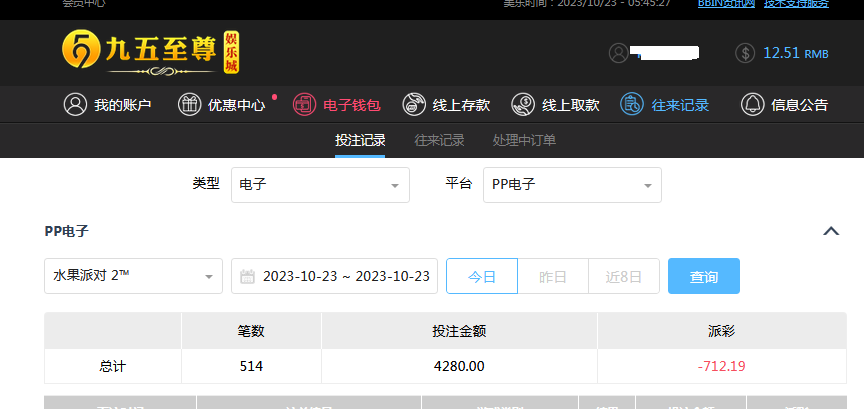Click the 线上存款 deposit icon

coord(414,104)
